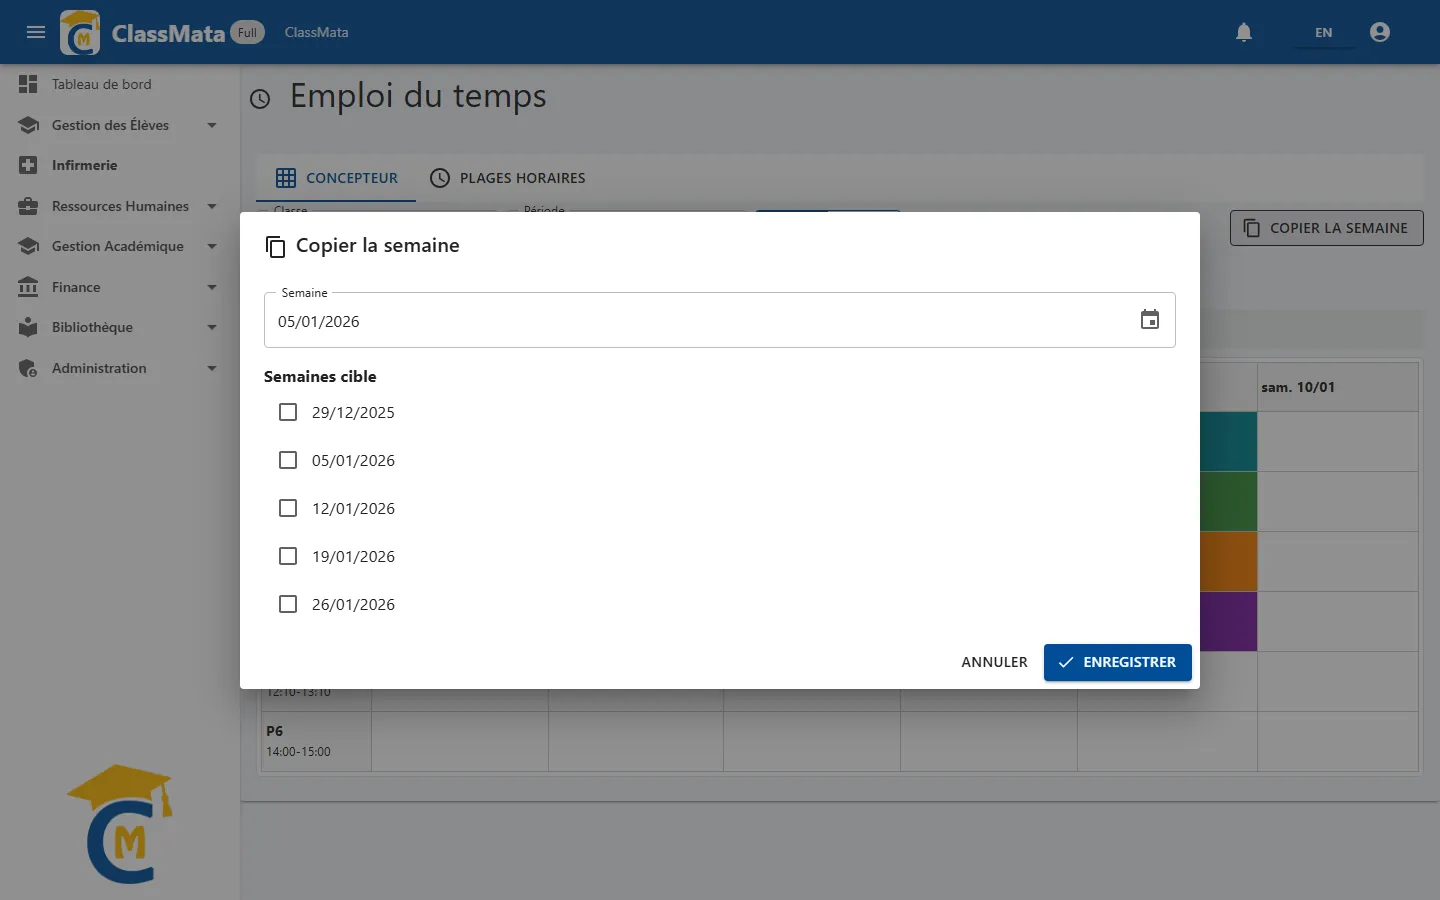Switch to the Concepteur tab
1440x900 pixels.
pos(336,178)
